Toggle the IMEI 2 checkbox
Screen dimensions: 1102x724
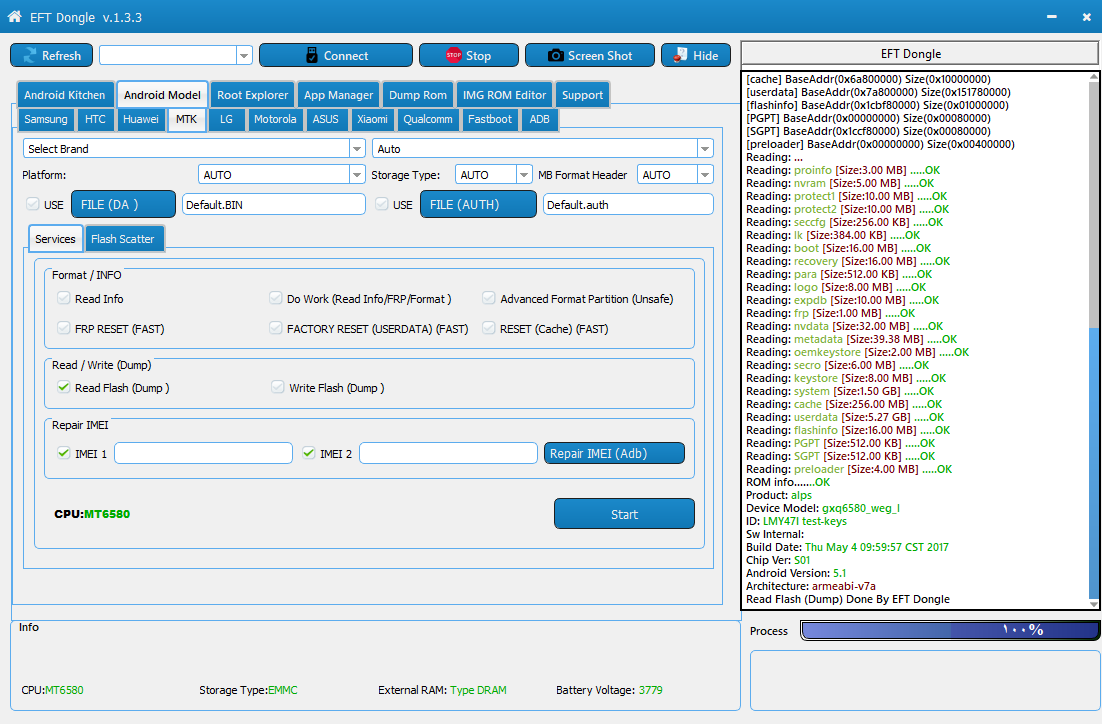point(309,453)
